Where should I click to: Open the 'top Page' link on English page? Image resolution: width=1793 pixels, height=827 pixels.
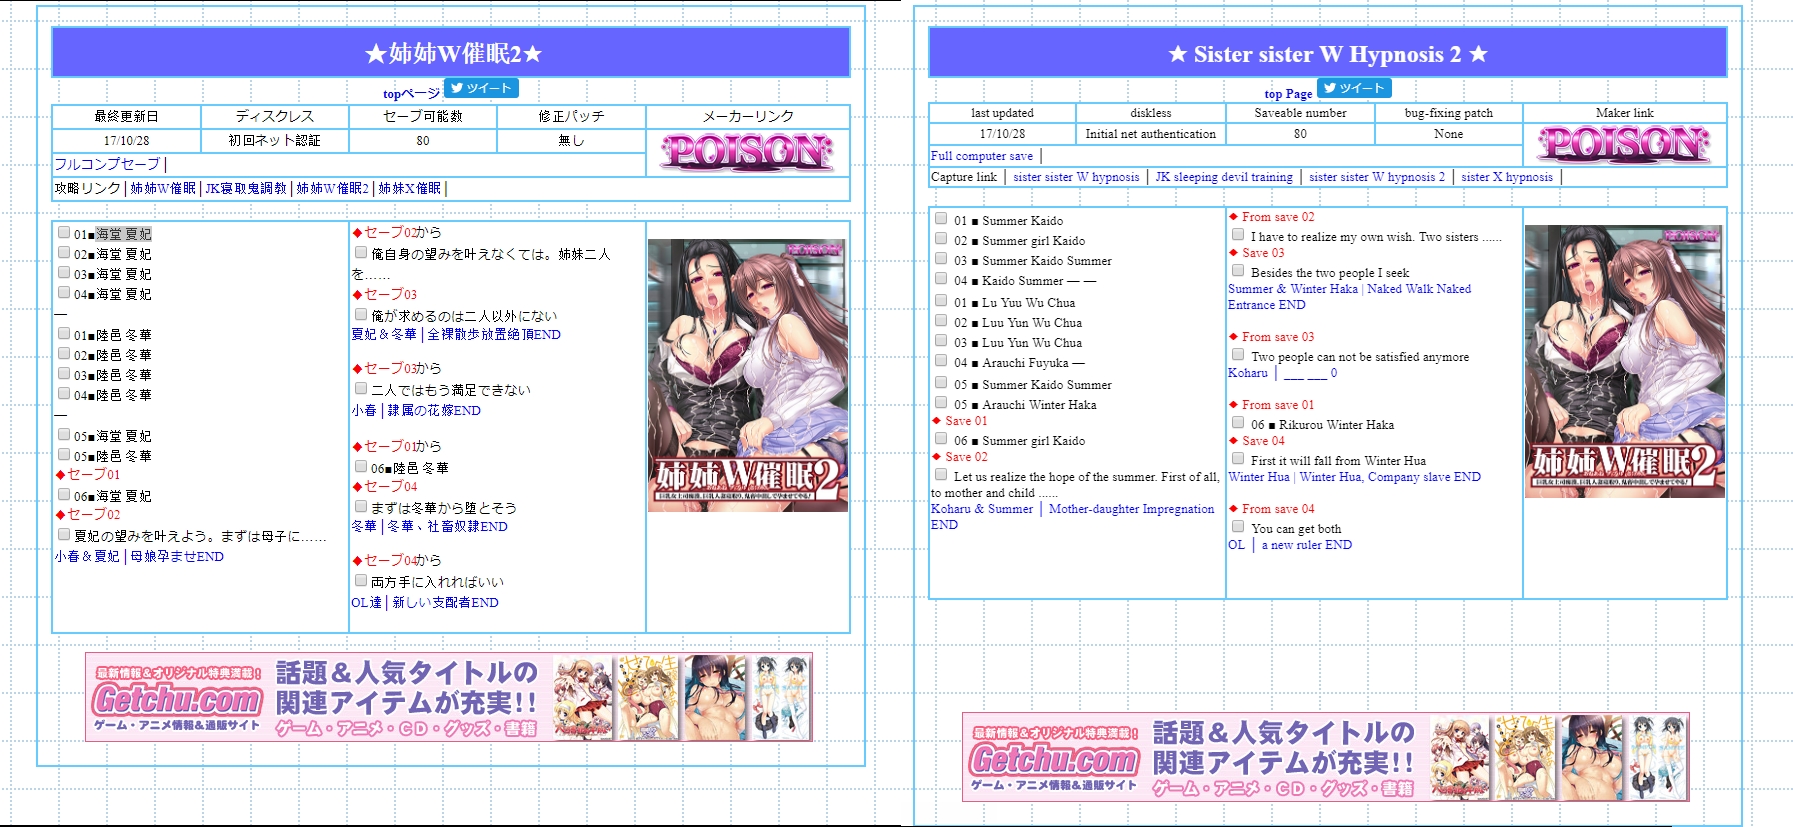click(1288, 94)
